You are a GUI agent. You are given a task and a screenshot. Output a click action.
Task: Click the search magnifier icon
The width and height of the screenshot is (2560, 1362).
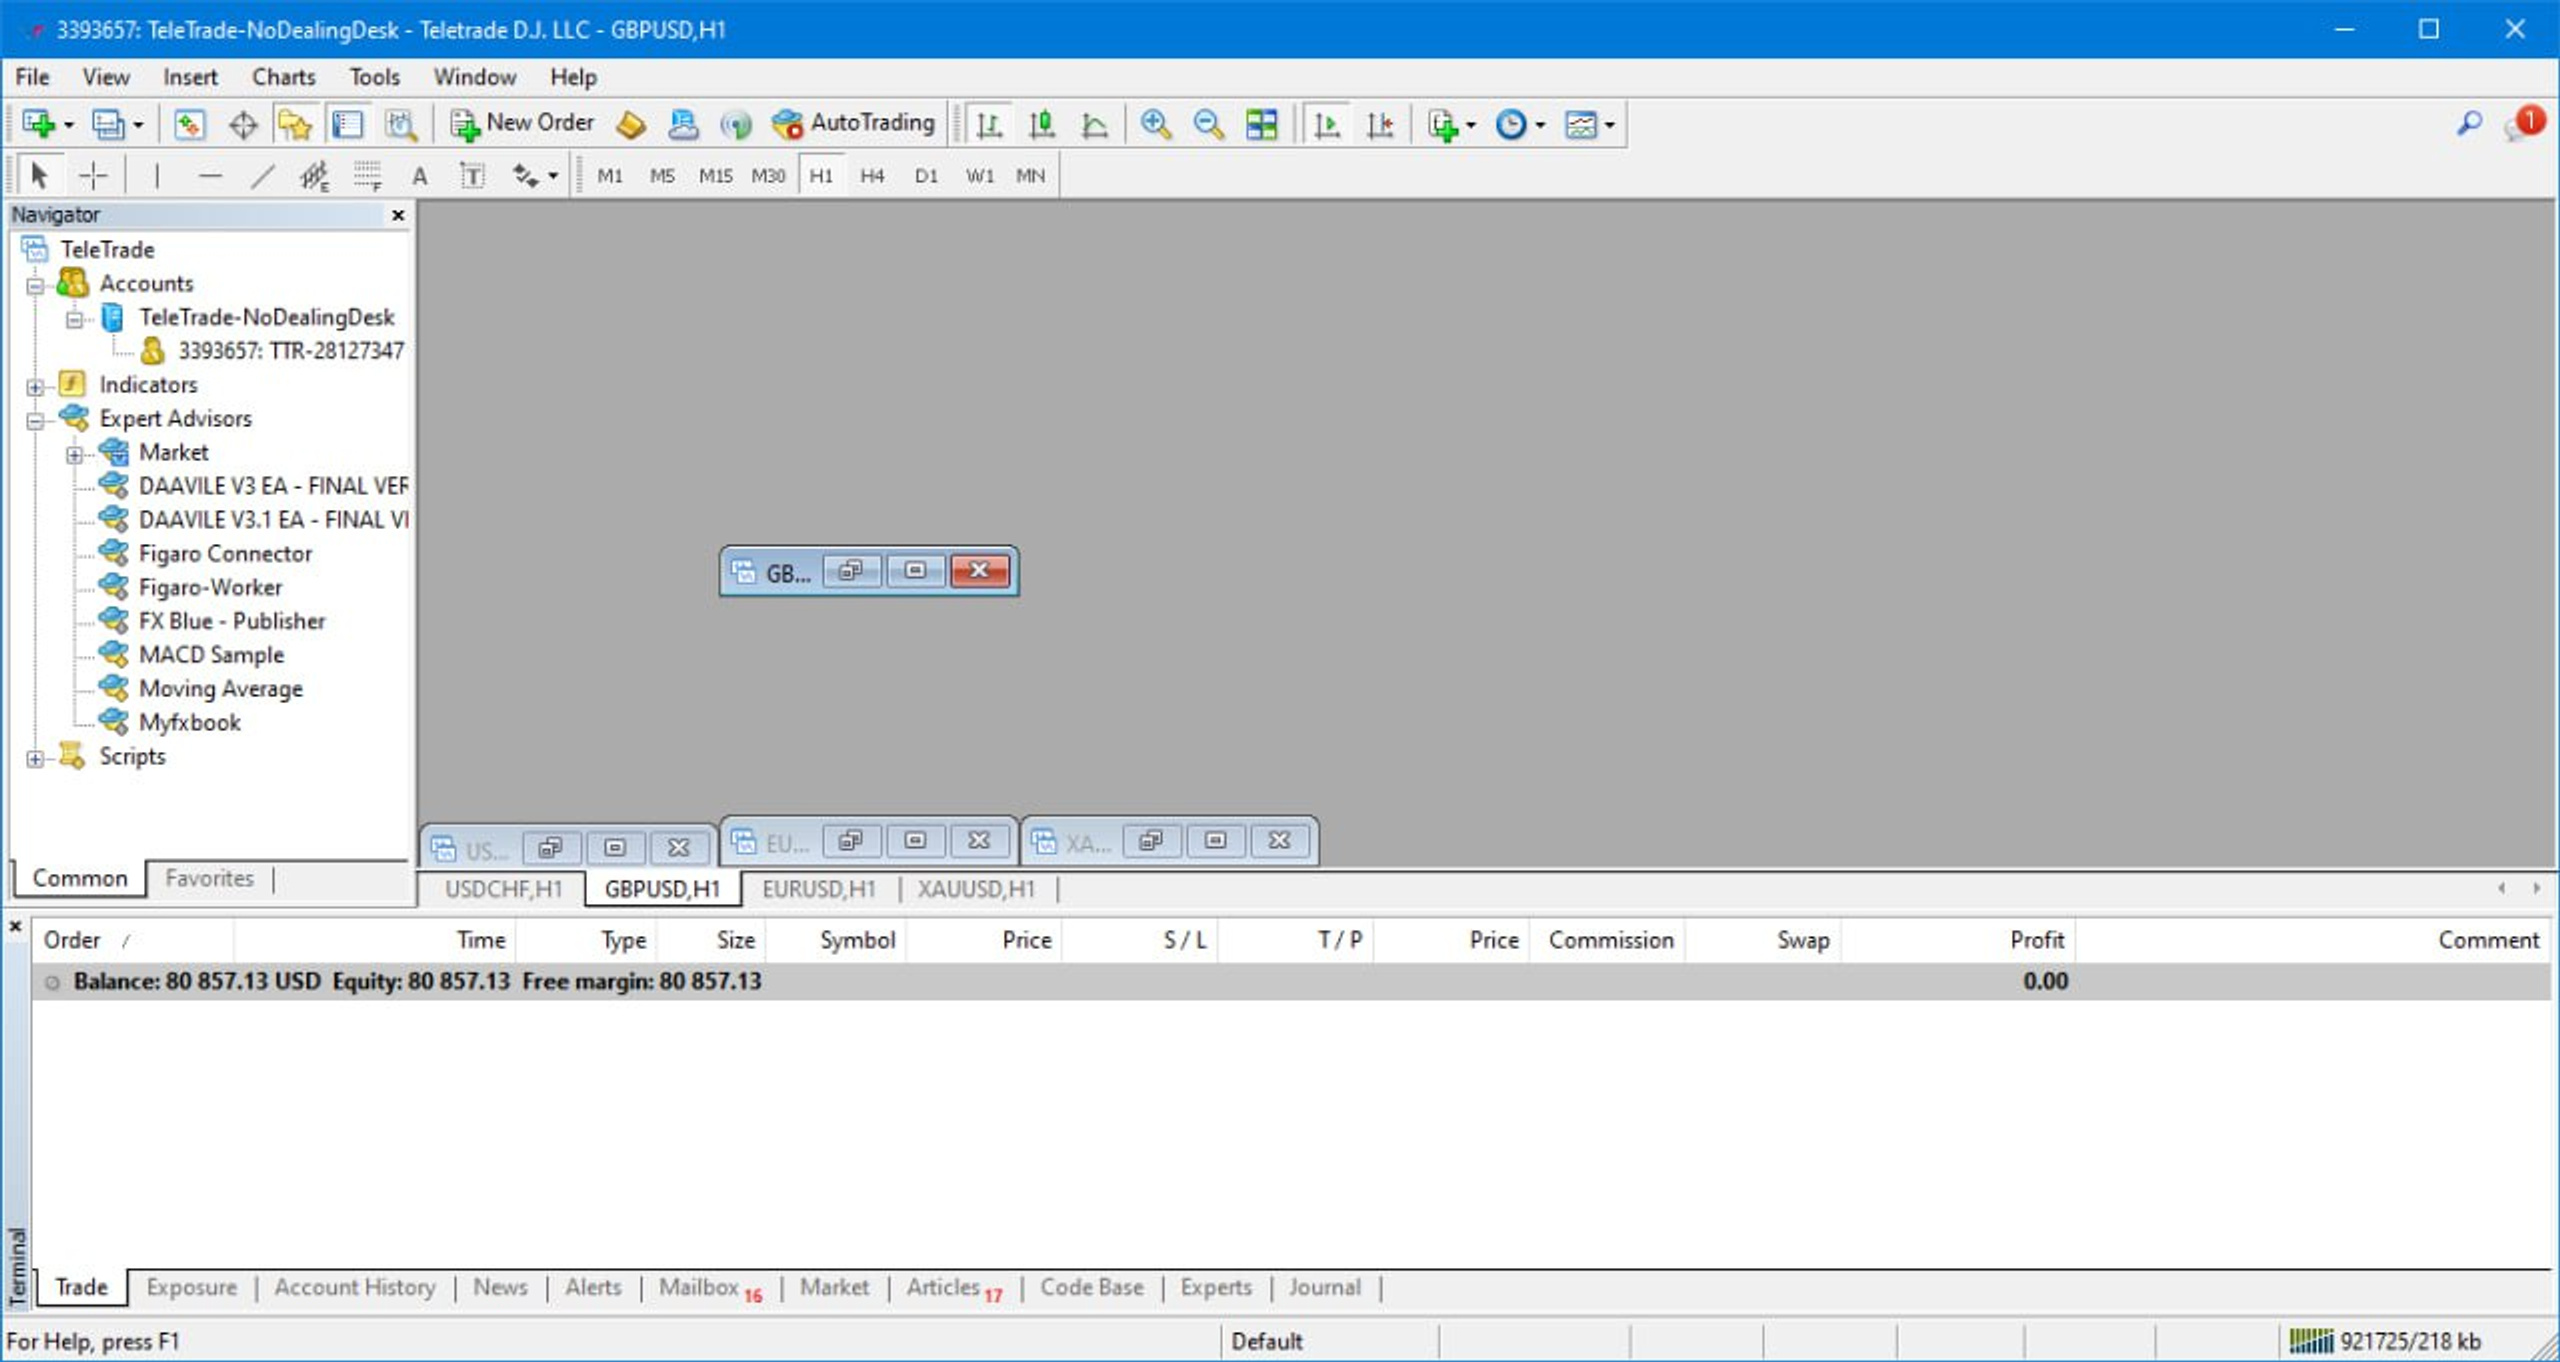click(2469, 123)
